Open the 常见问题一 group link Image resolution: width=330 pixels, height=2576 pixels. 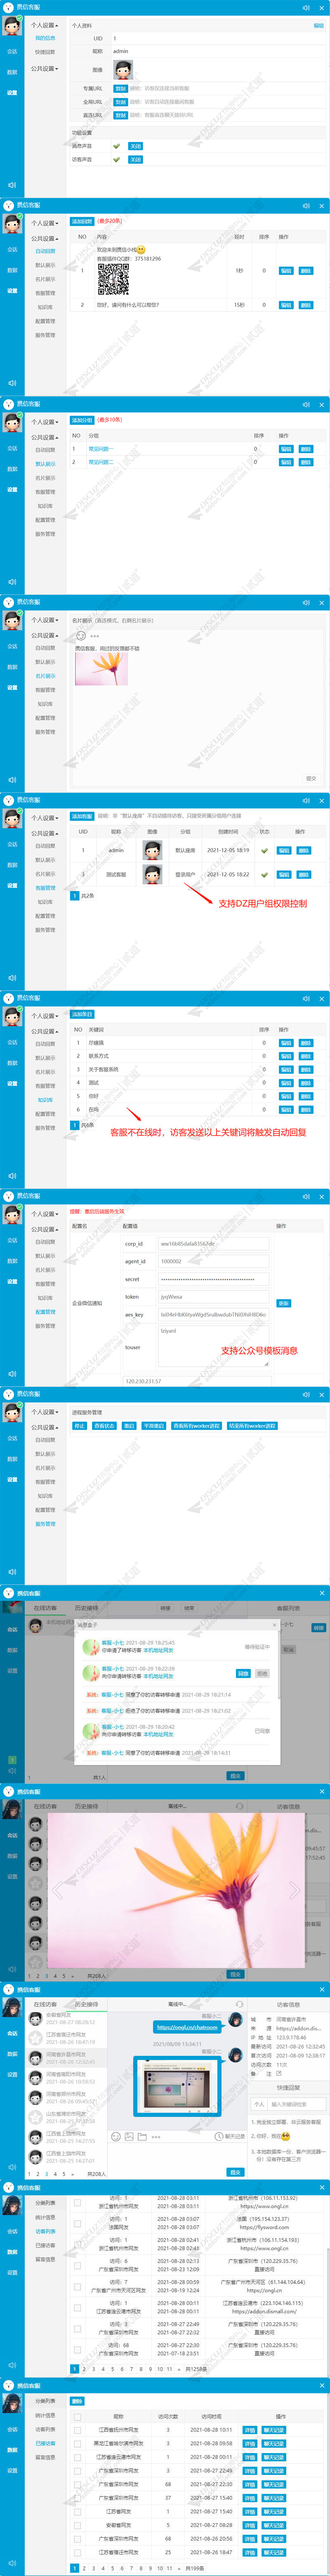(101, 449)
